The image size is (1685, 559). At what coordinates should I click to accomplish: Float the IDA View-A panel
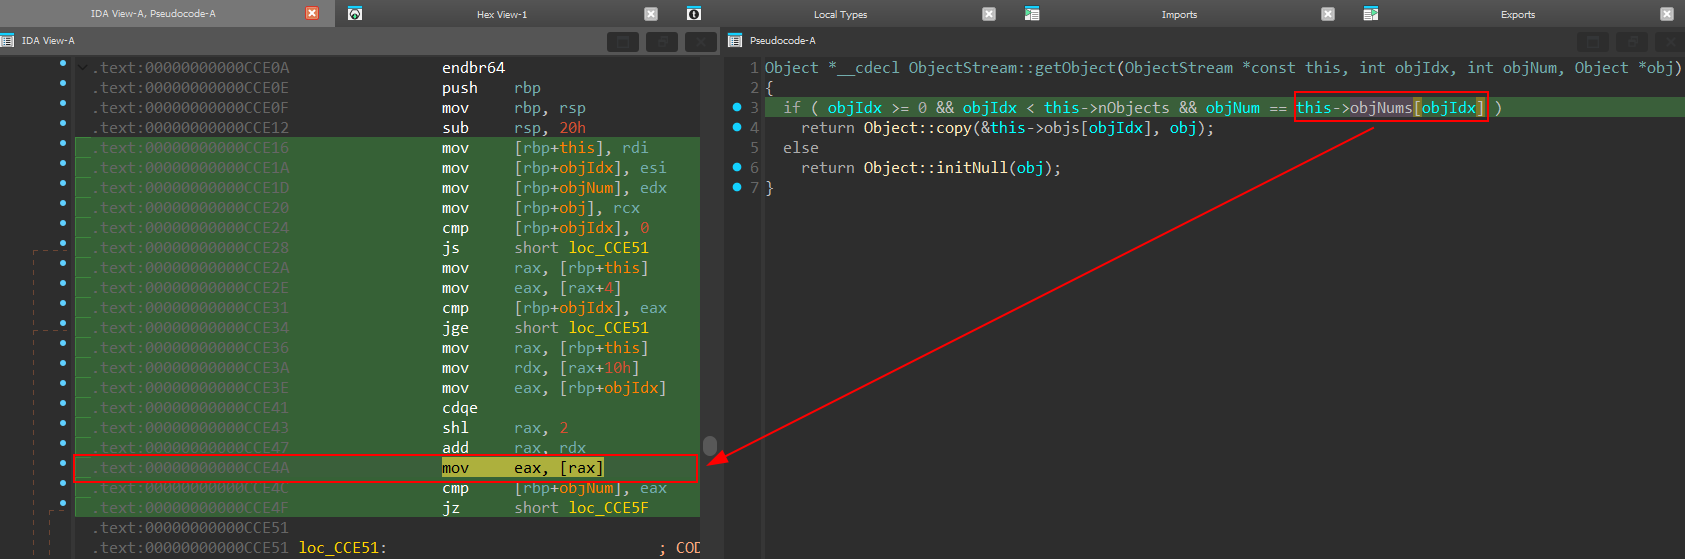tap(661, 41)
